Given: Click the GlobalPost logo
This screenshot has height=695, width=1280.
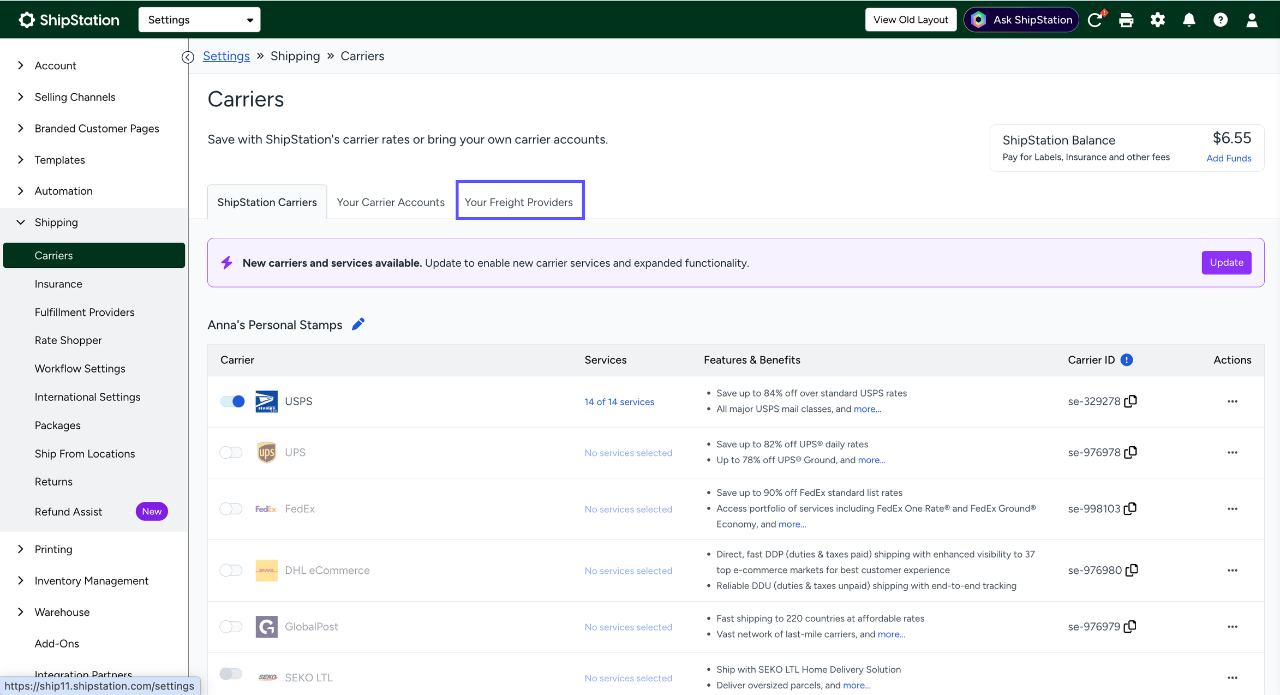Looking at the screenshot, I should [x=266, y=627].
